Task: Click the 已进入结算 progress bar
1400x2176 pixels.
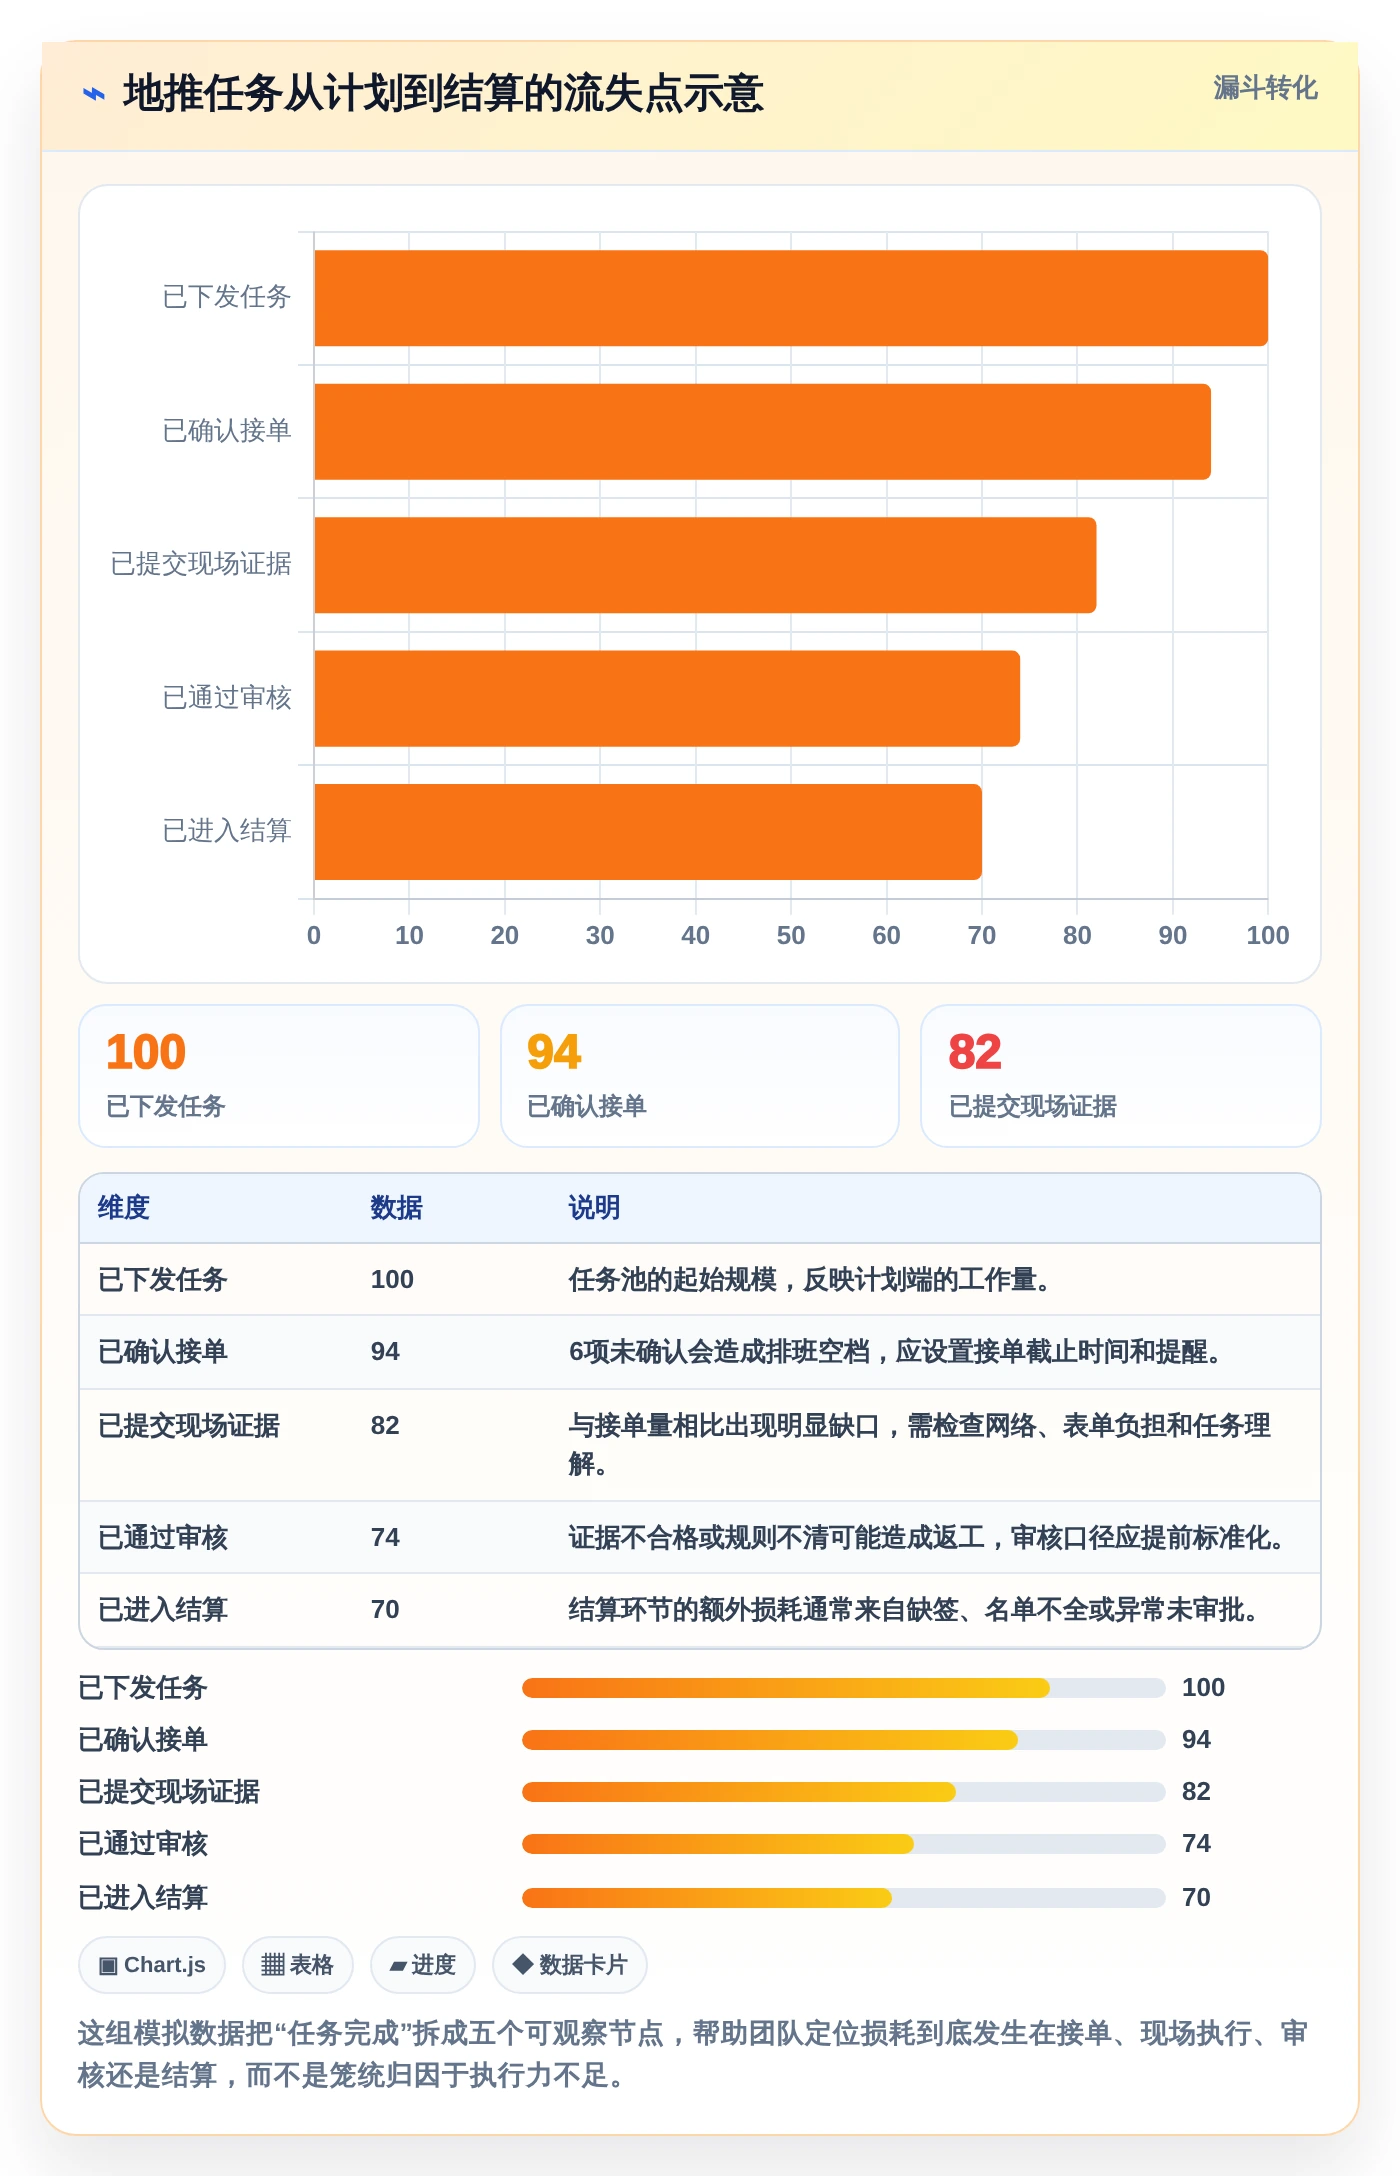Action: click(x=843, y=1898)
